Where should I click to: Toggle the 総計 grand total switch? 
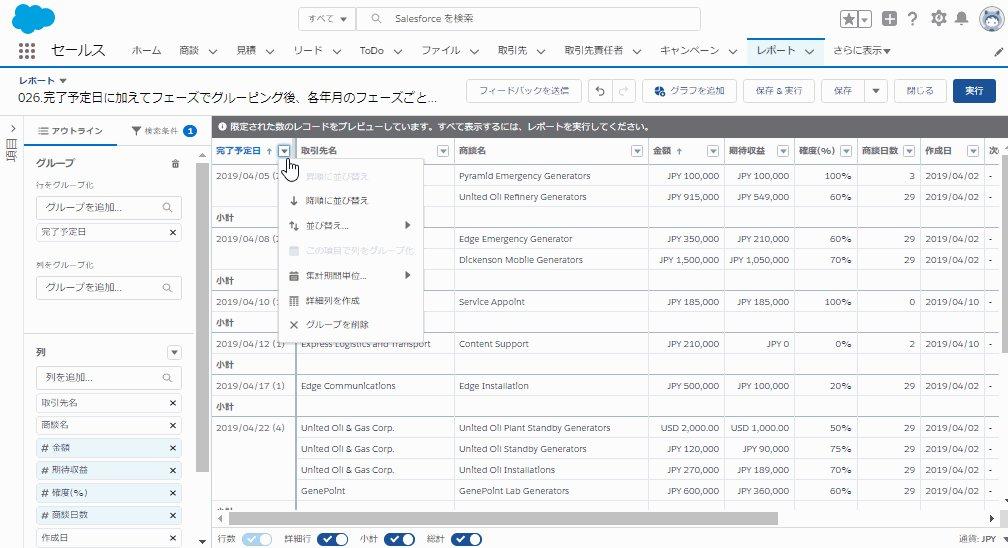(466, 539)
